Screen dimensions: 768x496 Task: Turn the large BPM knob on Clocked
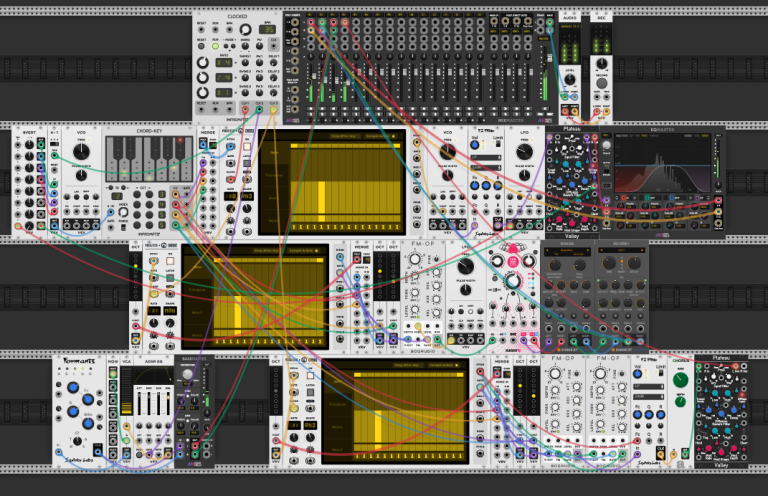(245, 29)
